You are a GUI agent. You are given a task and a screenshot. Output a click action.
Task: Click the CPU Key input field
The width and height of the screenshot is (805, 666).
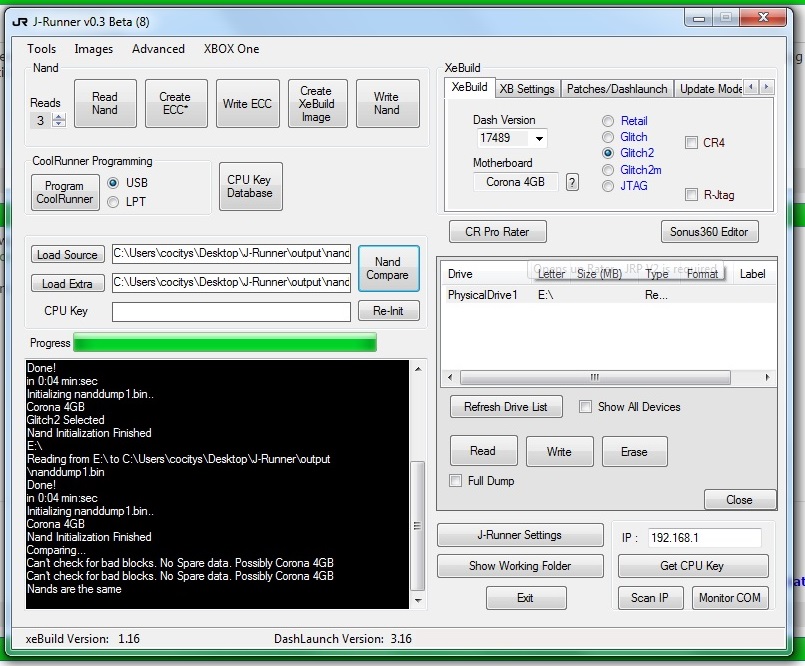pos(232,311)
